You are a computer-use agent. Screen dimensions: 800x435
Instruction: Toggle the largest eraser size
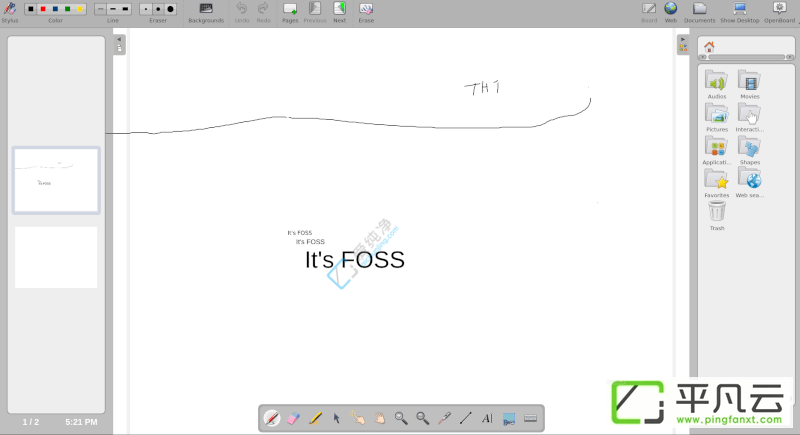170,9
